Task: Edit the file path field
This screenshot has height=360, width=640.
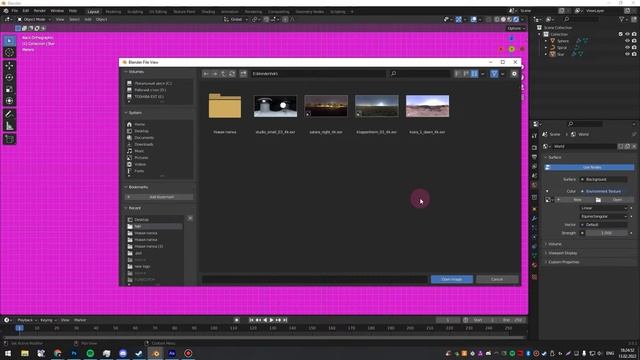Action: click(318, 74)
